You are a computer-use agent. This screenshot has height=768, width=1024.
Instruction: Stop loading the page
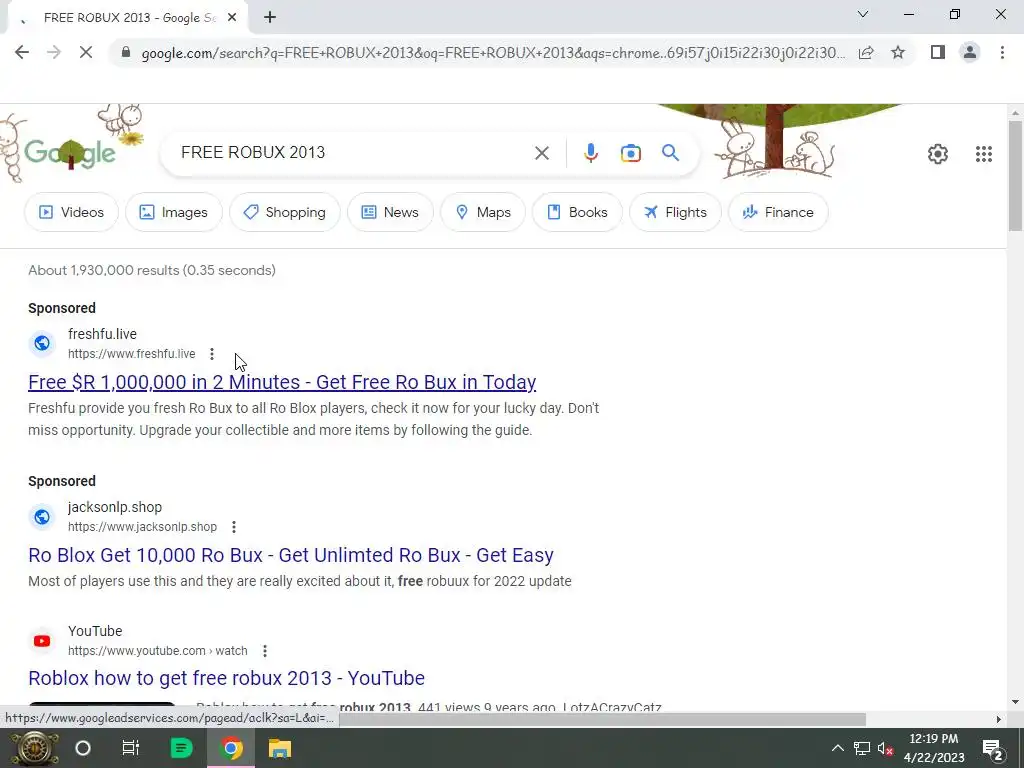86,52
